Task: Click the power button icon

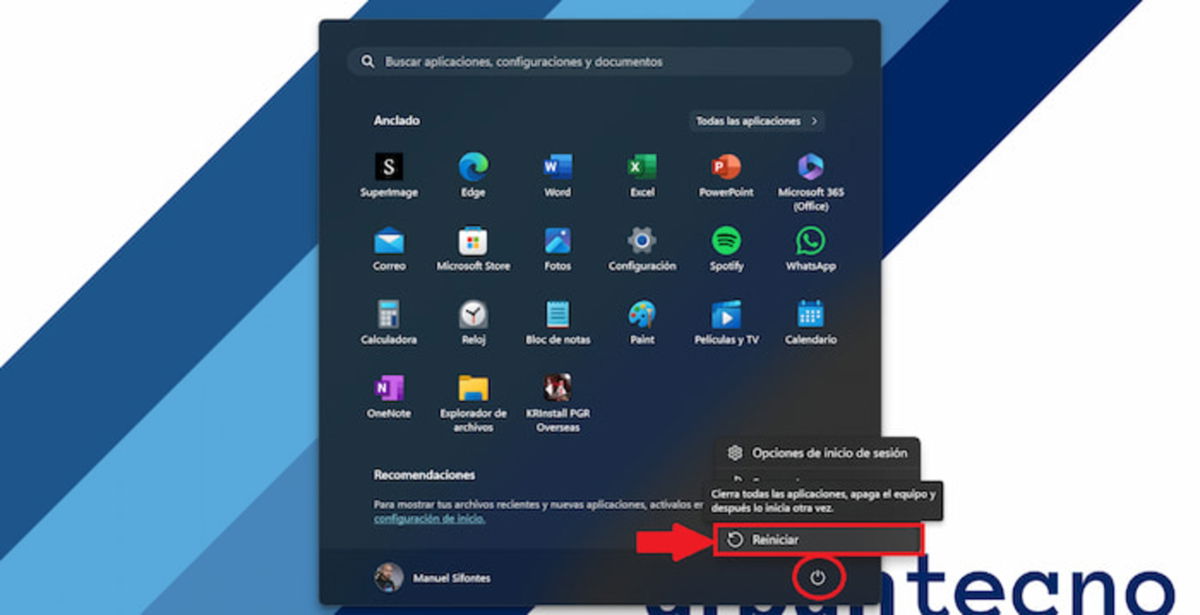Action: click(x=818, y=578)
